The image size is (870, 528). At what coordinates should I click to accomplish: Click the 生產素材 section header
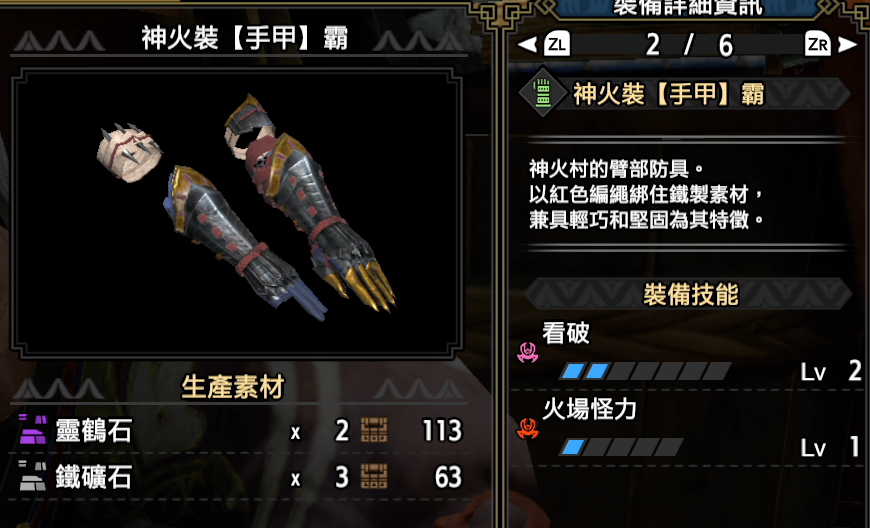pos(233,387)
